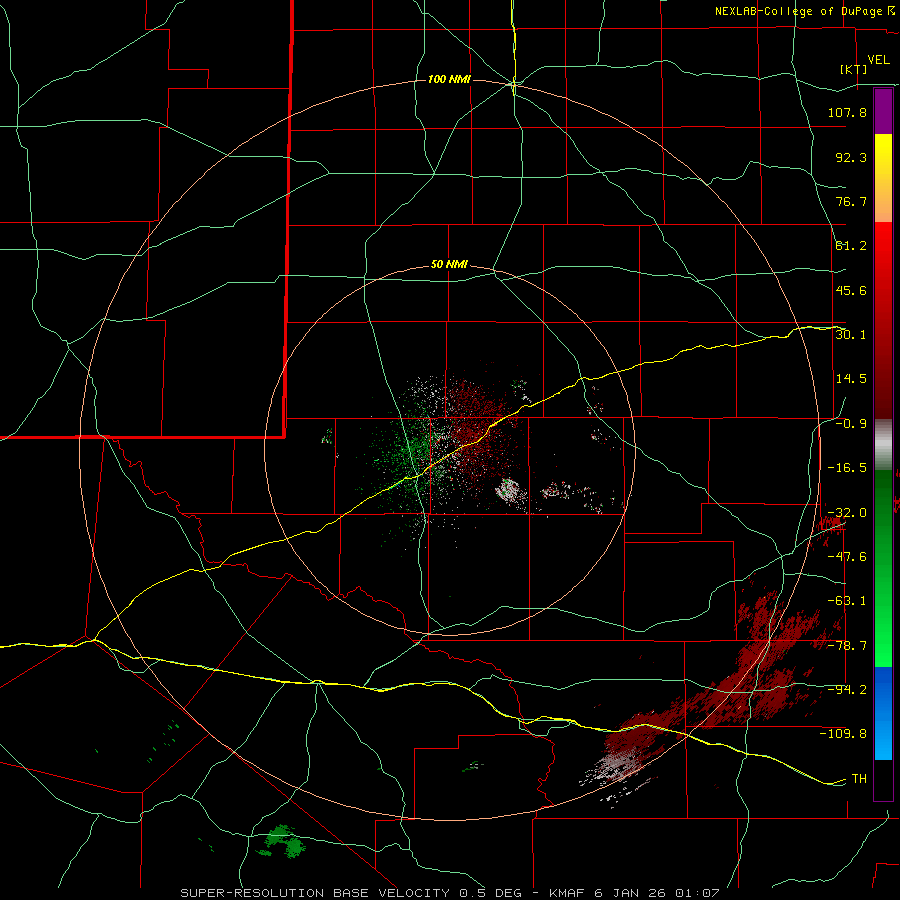Select the 45.6 legend value
The image size is (900, 900).
[x=851, y=290]
